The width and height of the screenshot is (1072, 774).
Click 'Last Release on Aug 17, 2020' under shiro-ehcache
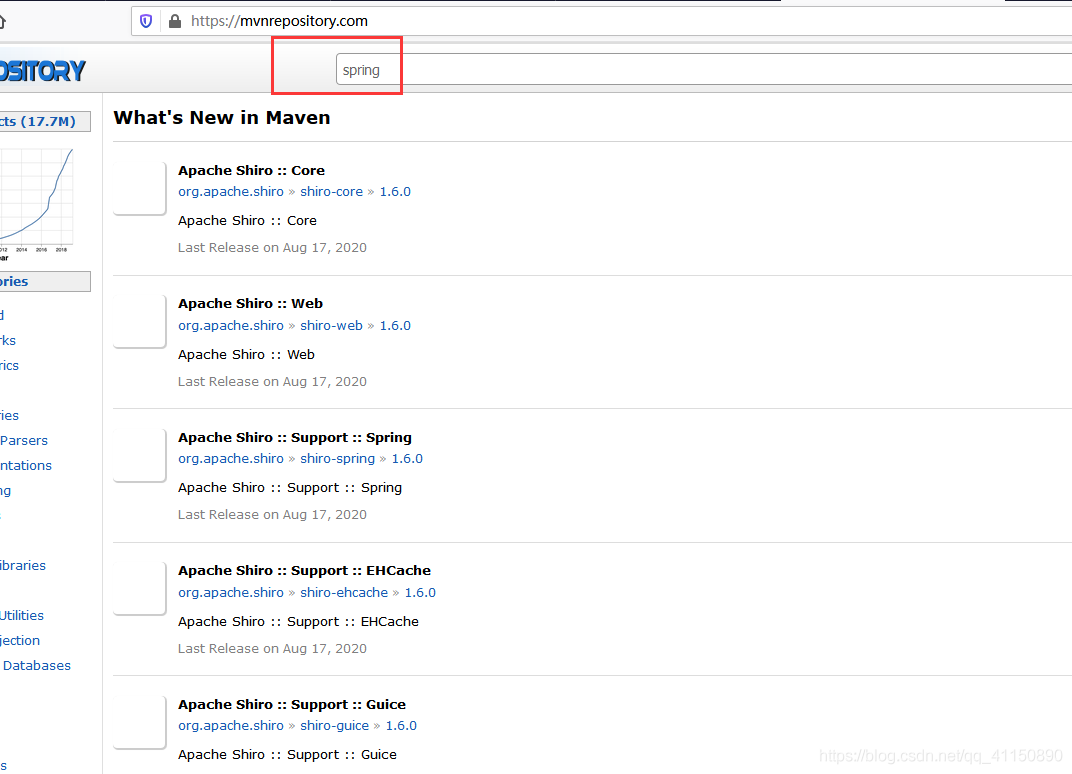(x=272, y=649)
